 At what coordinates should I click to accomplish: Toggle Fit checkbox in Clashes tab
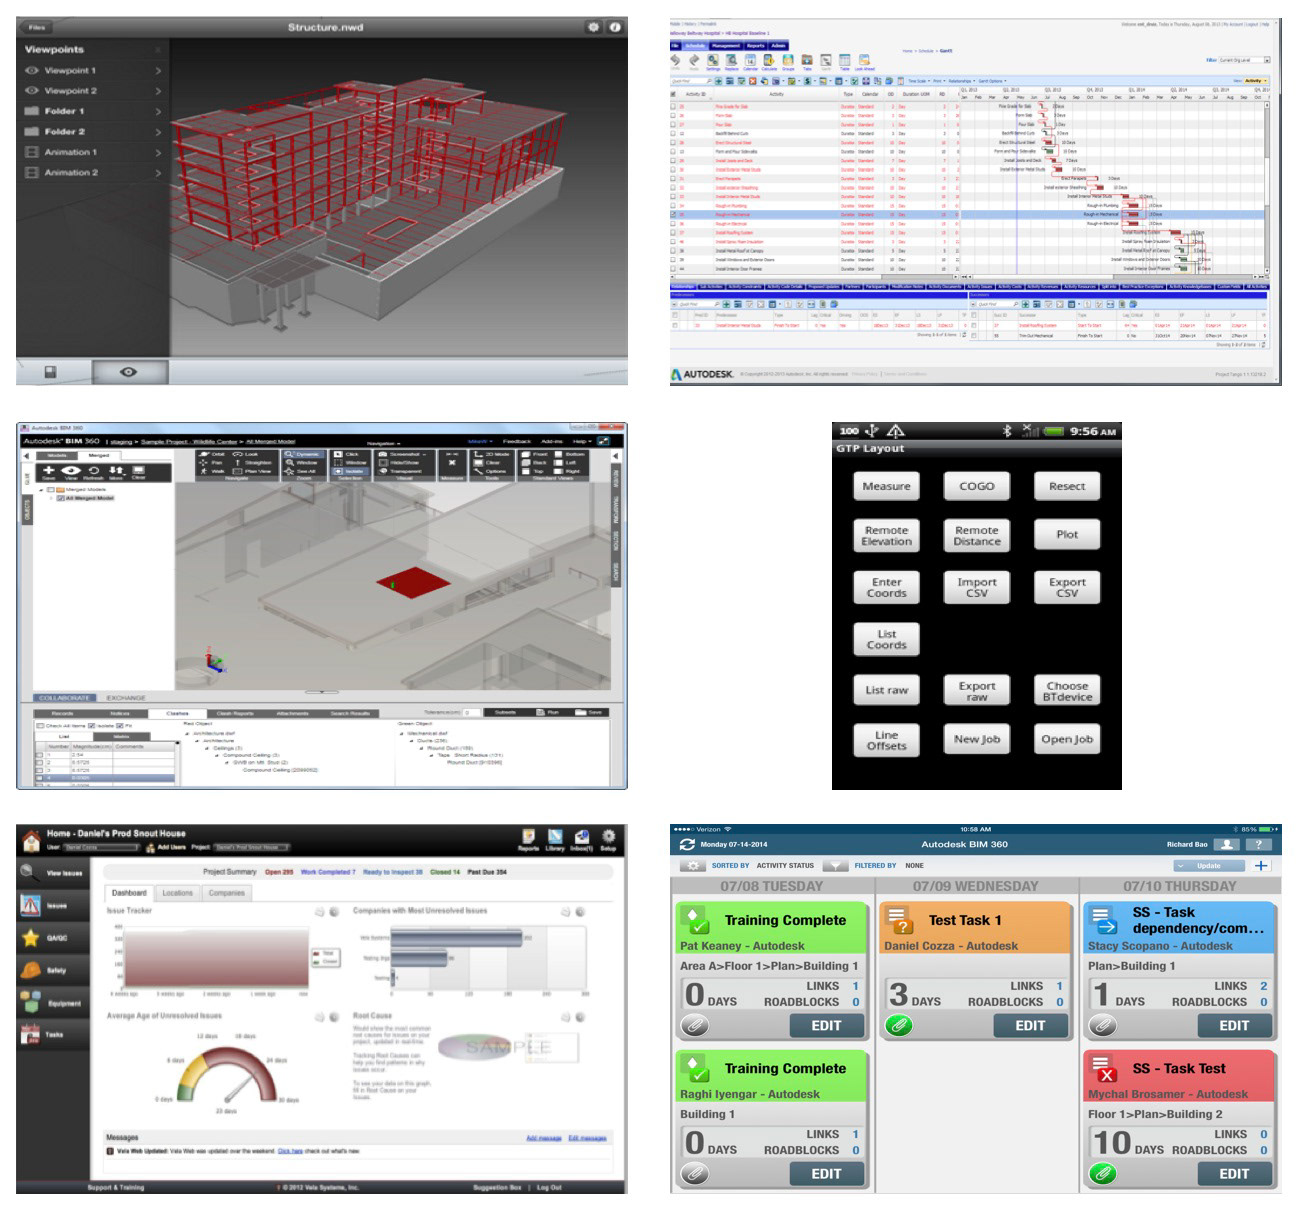118,726
